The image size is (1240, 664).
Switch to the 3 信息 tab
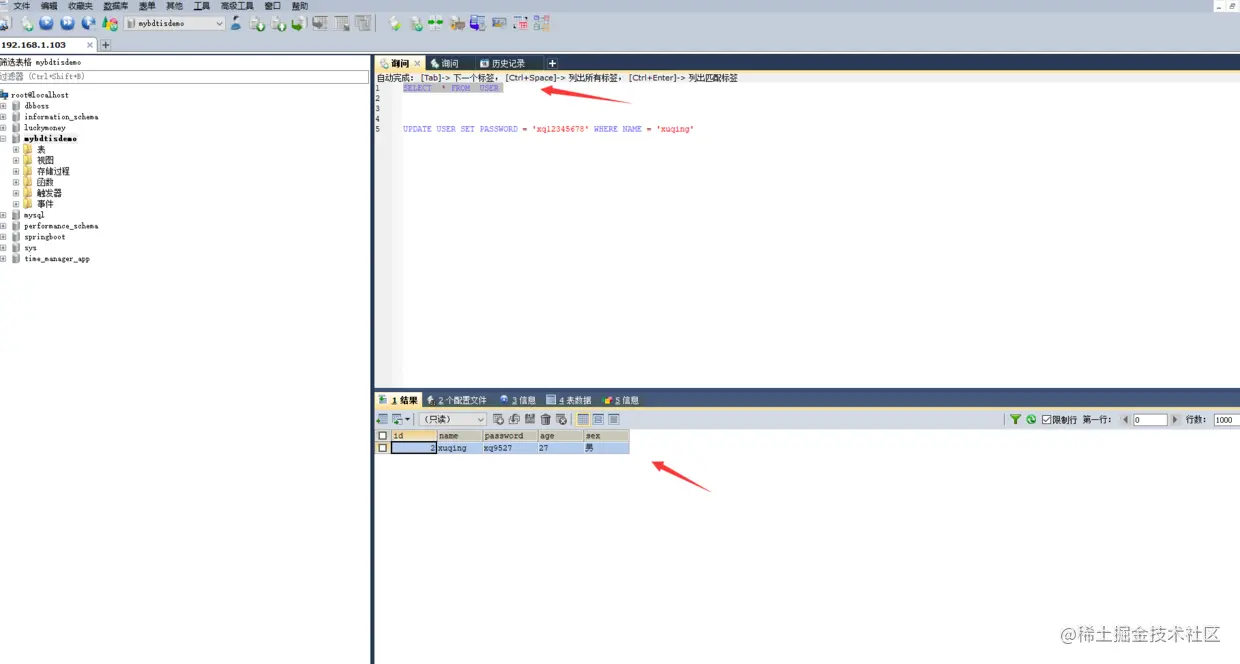(518, 400)
